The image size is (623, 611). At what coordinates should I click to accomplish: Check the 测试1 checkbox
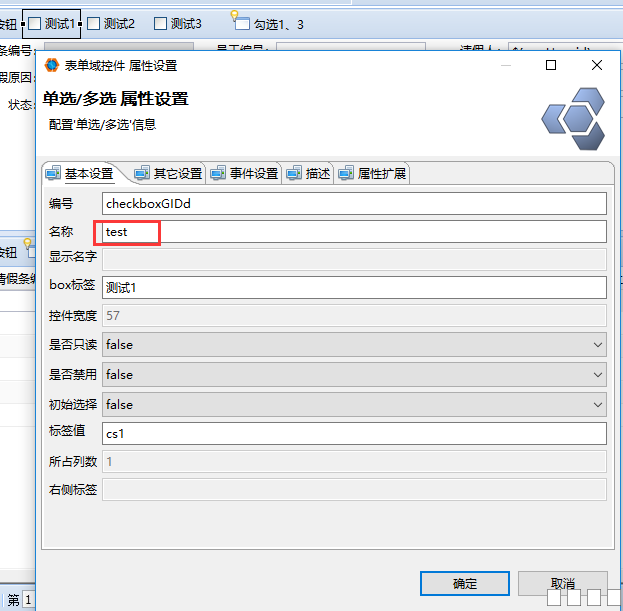click(x=35, y=23)
